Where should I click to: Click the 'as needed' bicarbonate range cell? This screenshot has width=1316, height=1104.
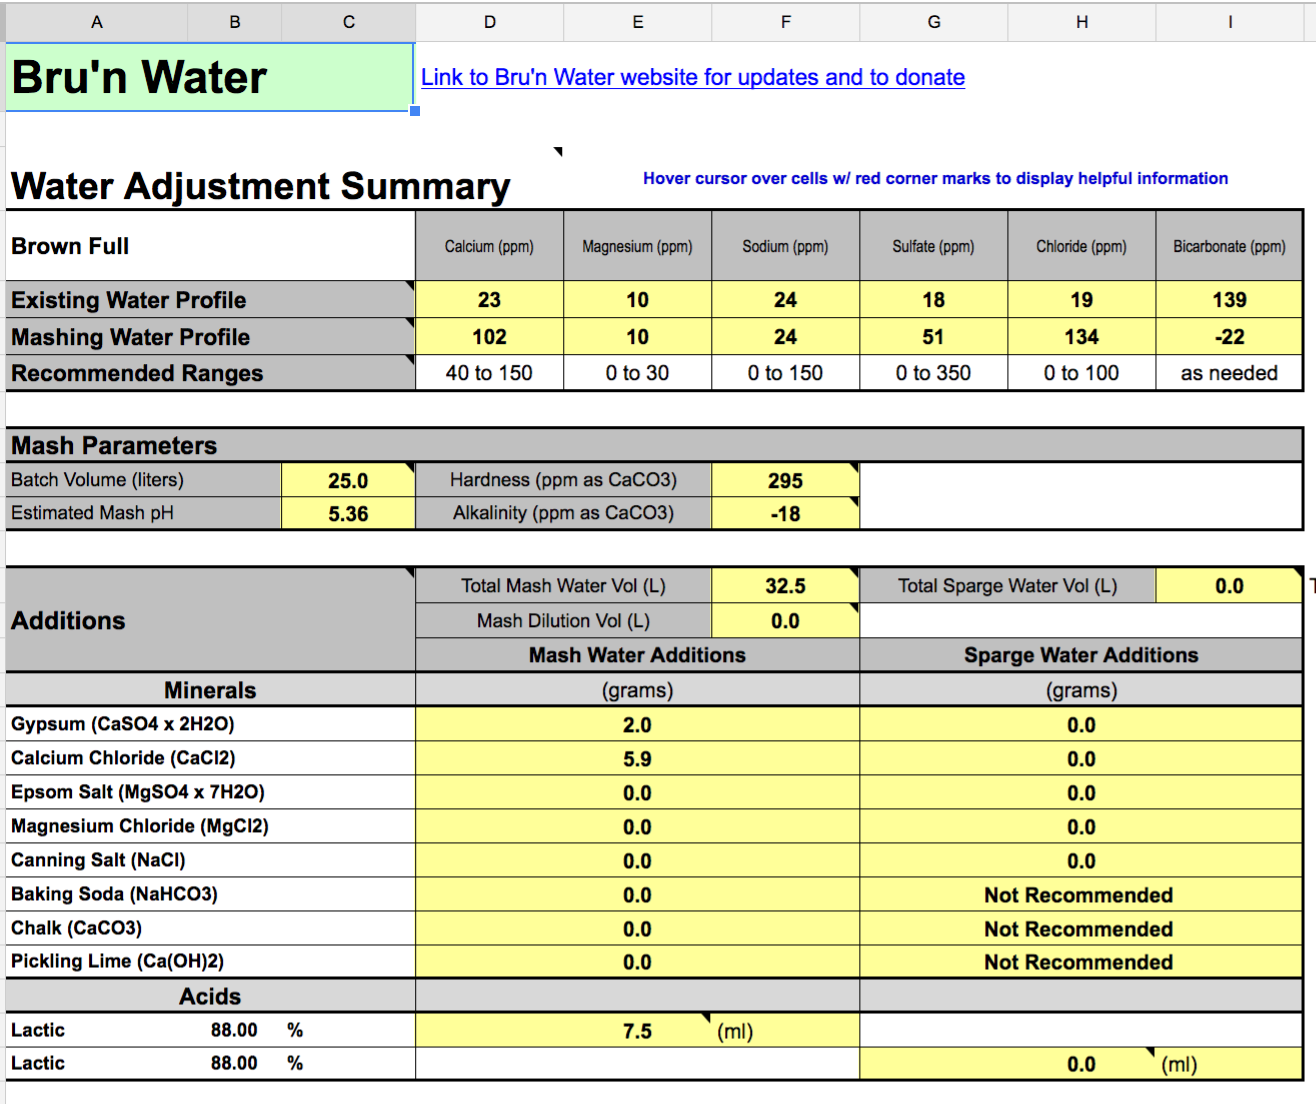1230,373
